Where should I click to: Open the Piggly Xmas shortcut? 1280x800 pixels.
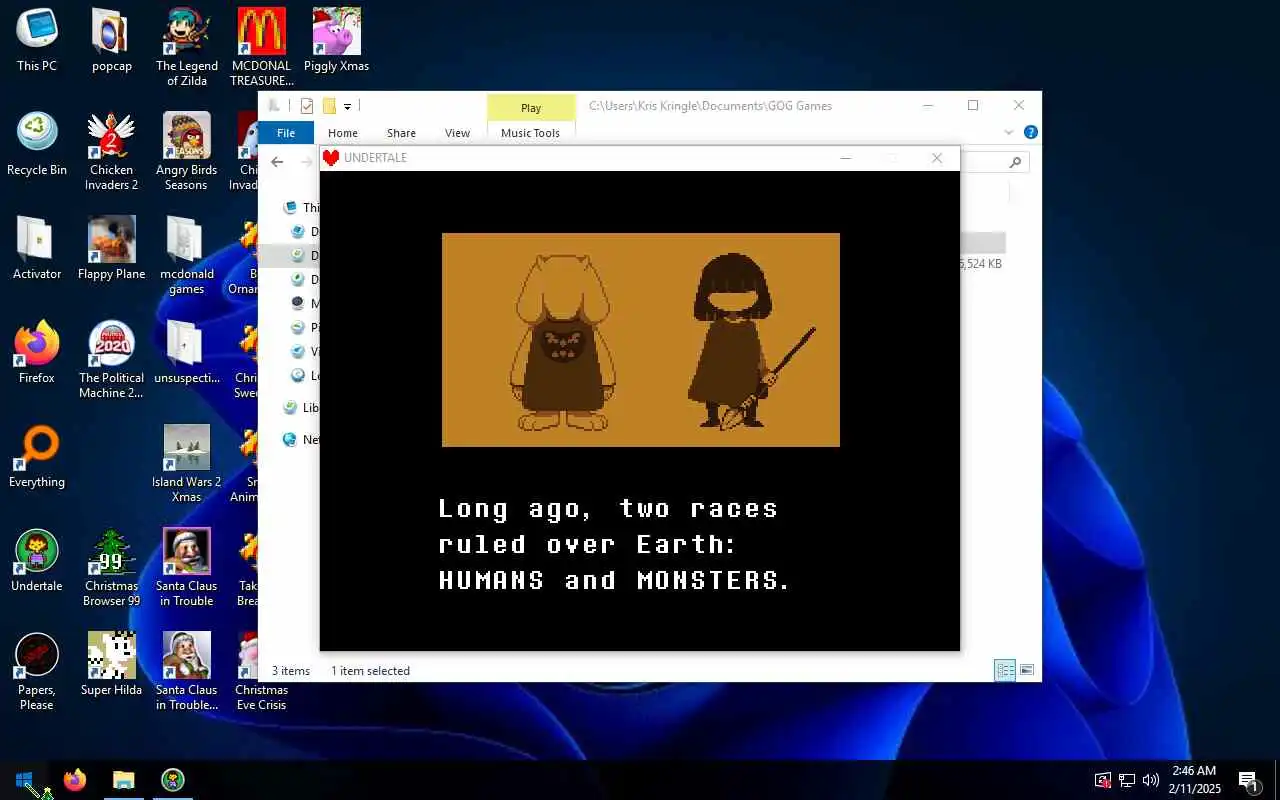tap(336, 40)
